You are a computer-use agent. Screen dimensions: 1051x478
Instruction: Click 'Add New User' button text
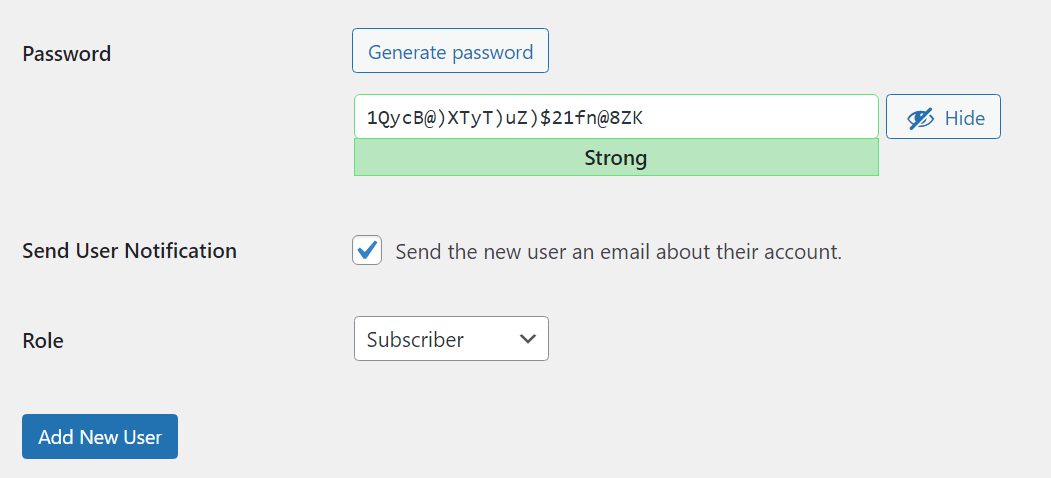pyautogui.click(x=100, y=437)
